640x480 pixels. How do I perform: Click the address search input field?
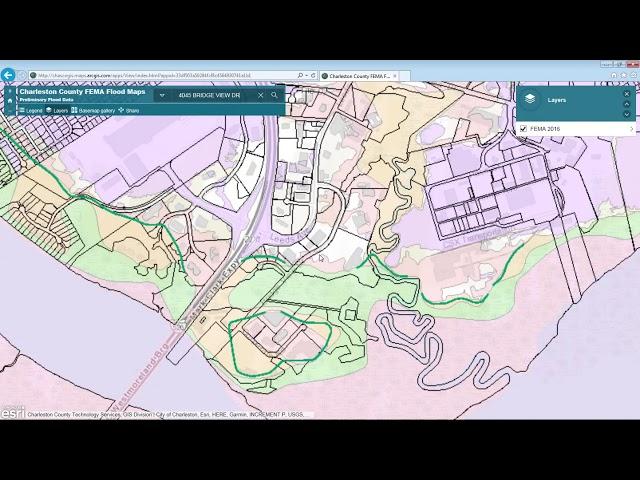coord(211,95)
